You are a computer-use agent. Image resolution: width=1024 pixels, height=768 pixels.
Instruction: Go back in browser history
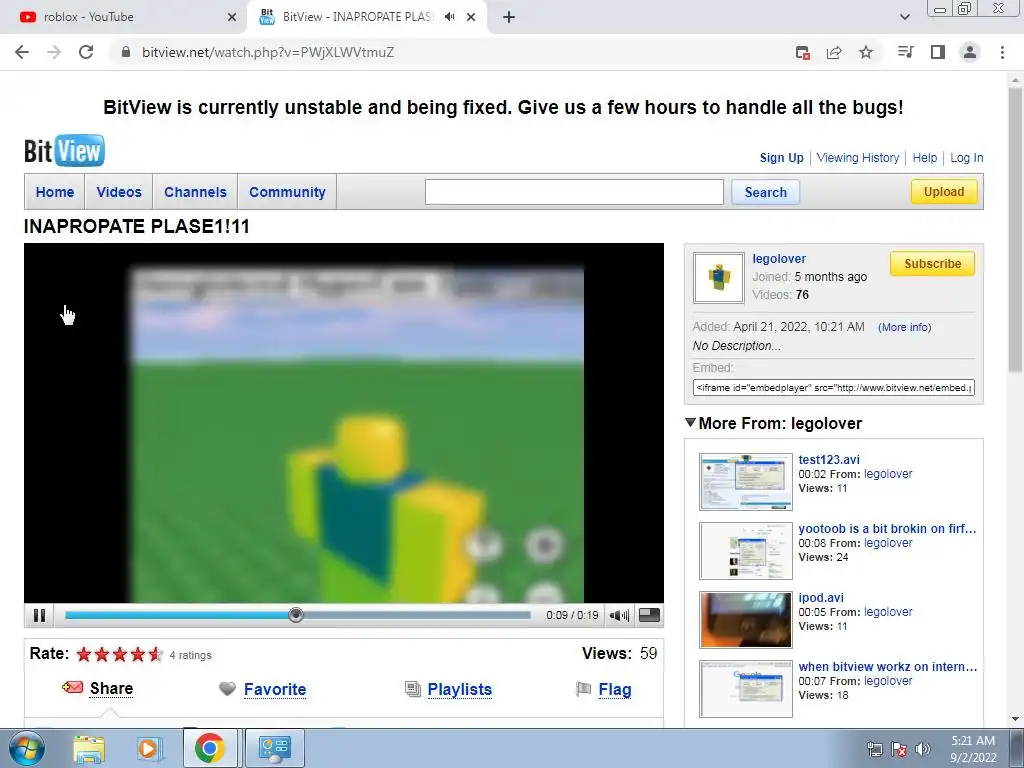click(22, 52)
